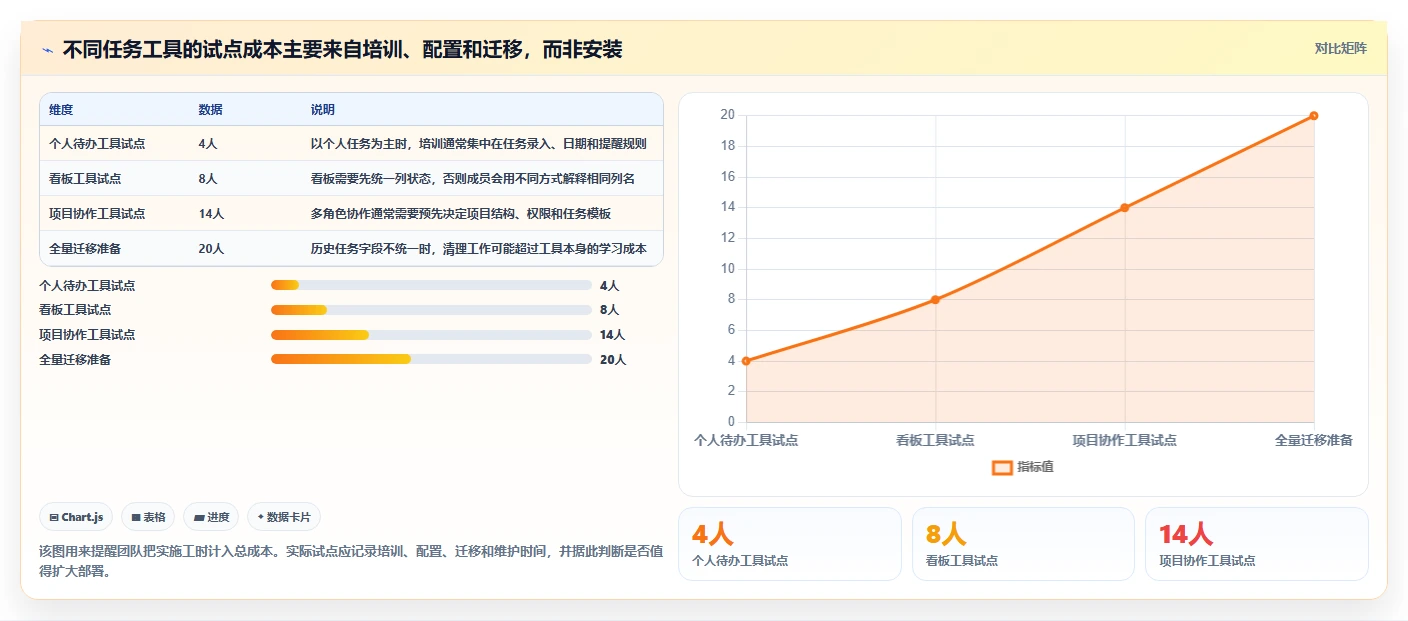The image size is (1408, 621).
Task: Click the description starting with 多角色协作
Action: (460, 214)
